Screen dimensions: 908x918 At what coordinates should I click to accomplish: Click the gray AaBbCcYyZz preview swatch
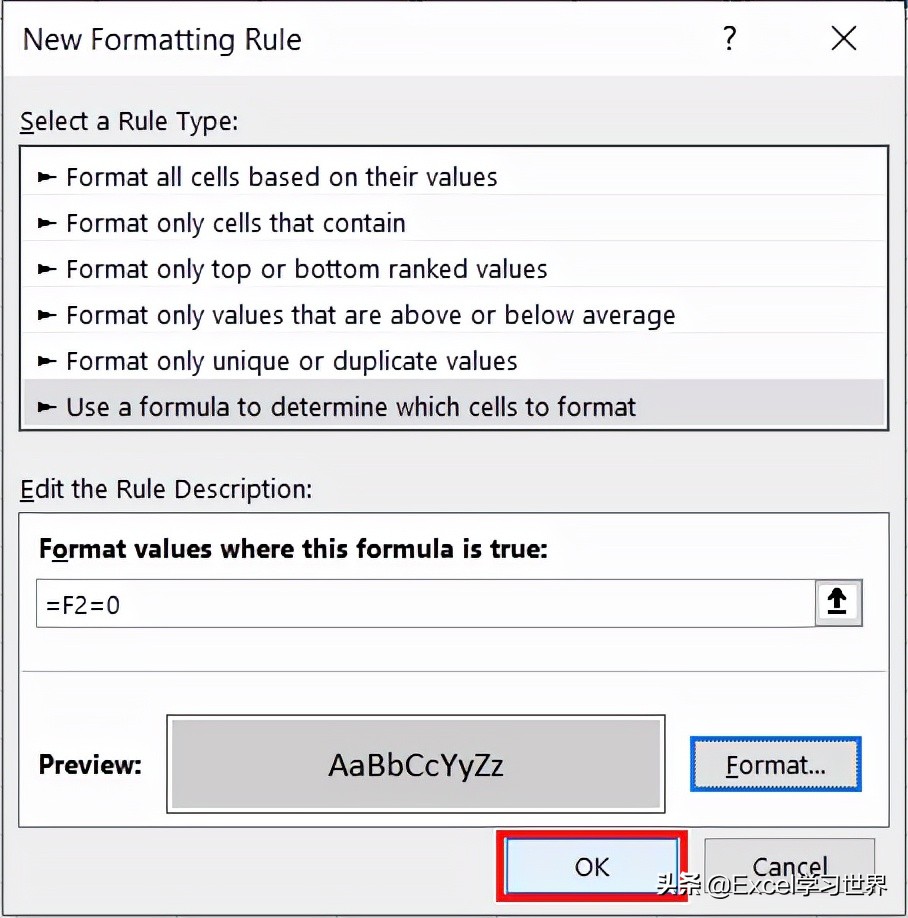click(x=416, y=764)
